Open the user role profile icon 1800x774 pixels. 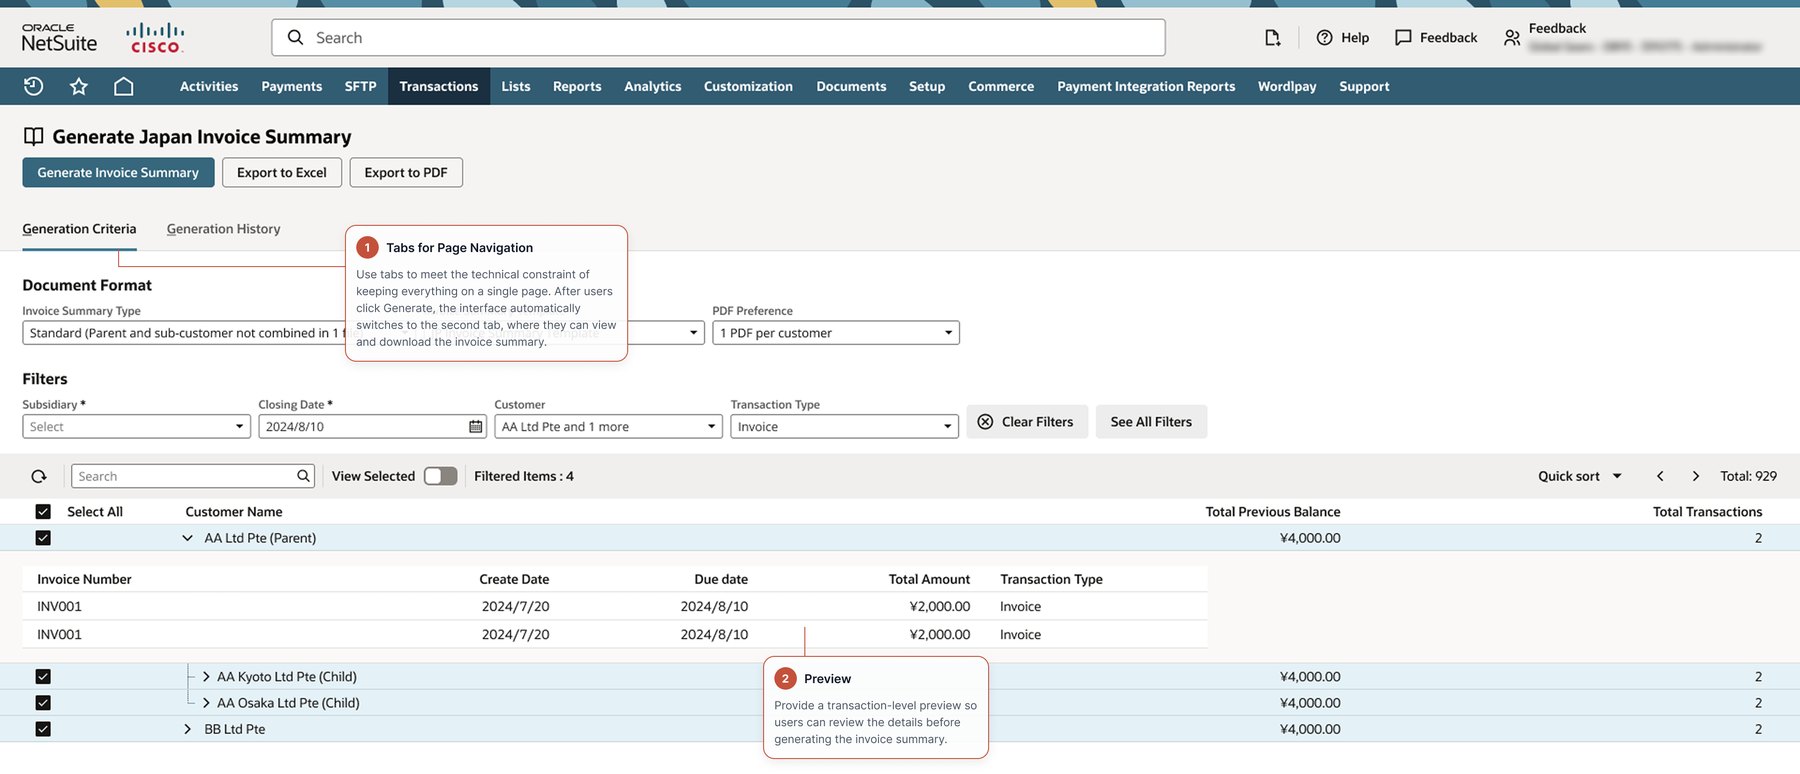pos(1512,38)
